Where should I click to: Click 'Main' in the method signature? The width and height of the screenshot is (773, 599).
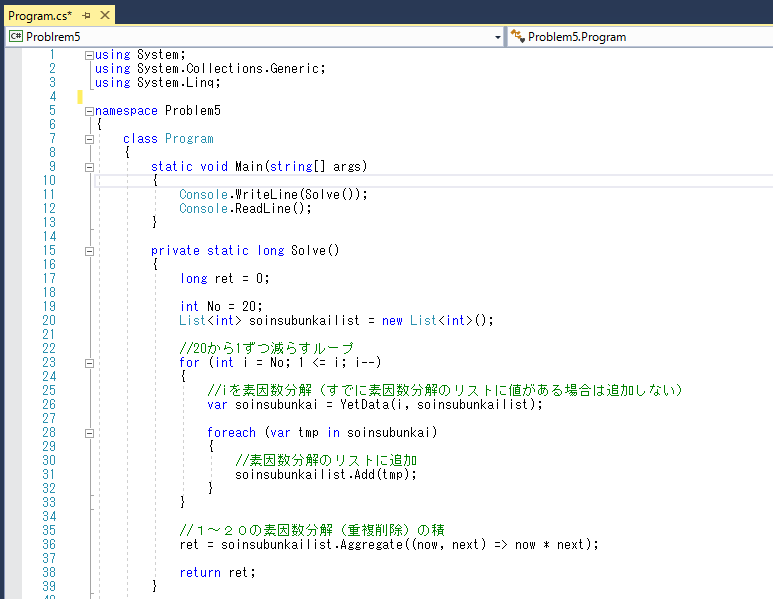[249, 167]
